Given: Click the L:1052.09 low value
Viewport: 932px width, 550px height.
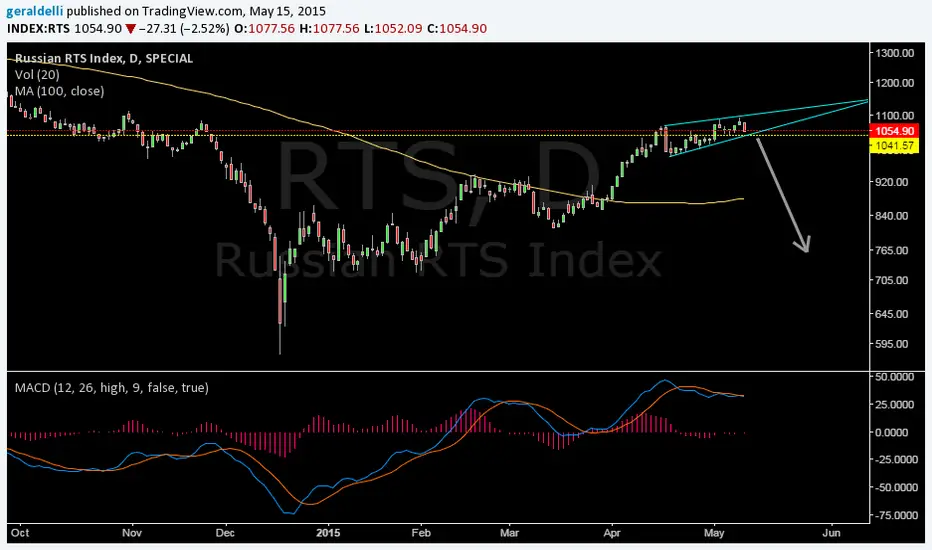Looking at the screenshot, I should pos(393,29).
